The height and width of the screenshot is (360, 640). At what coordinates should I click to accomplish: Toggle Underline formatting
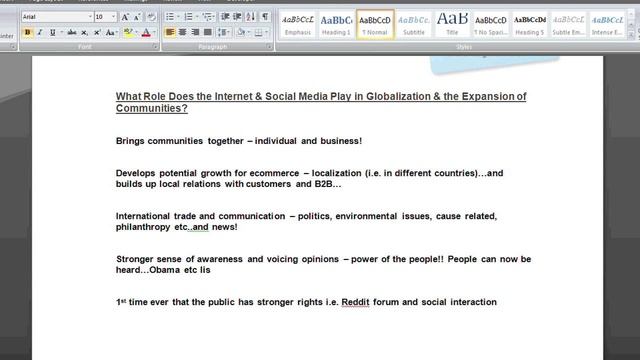point(52,32)
